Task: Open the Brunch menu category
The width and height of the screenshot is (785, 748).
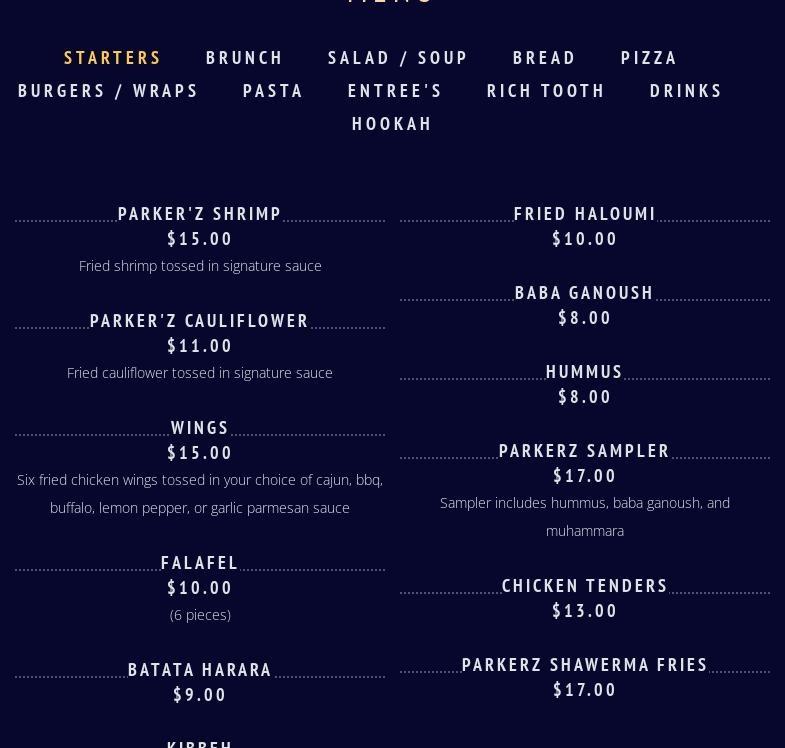Action: [245, 58]
